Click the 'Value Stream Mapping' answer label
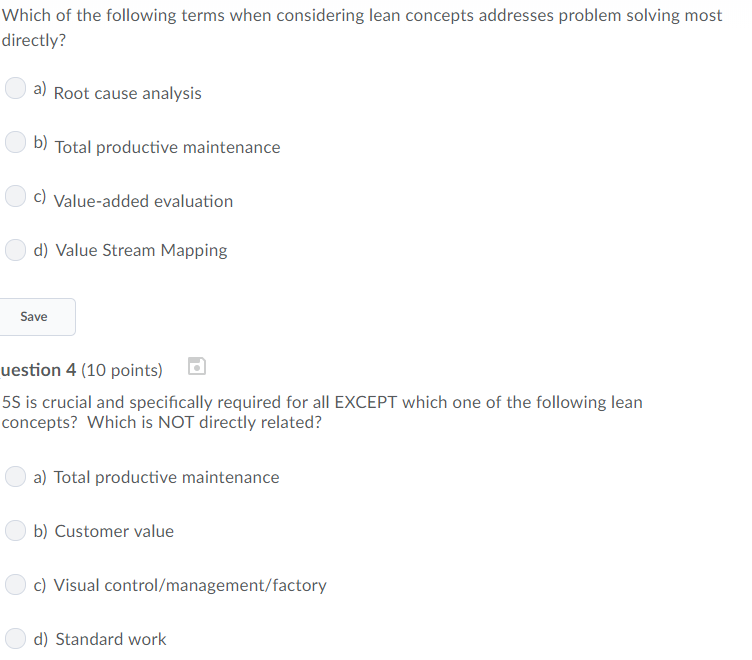This screenshot has width=752, height=660. (141, 250)
